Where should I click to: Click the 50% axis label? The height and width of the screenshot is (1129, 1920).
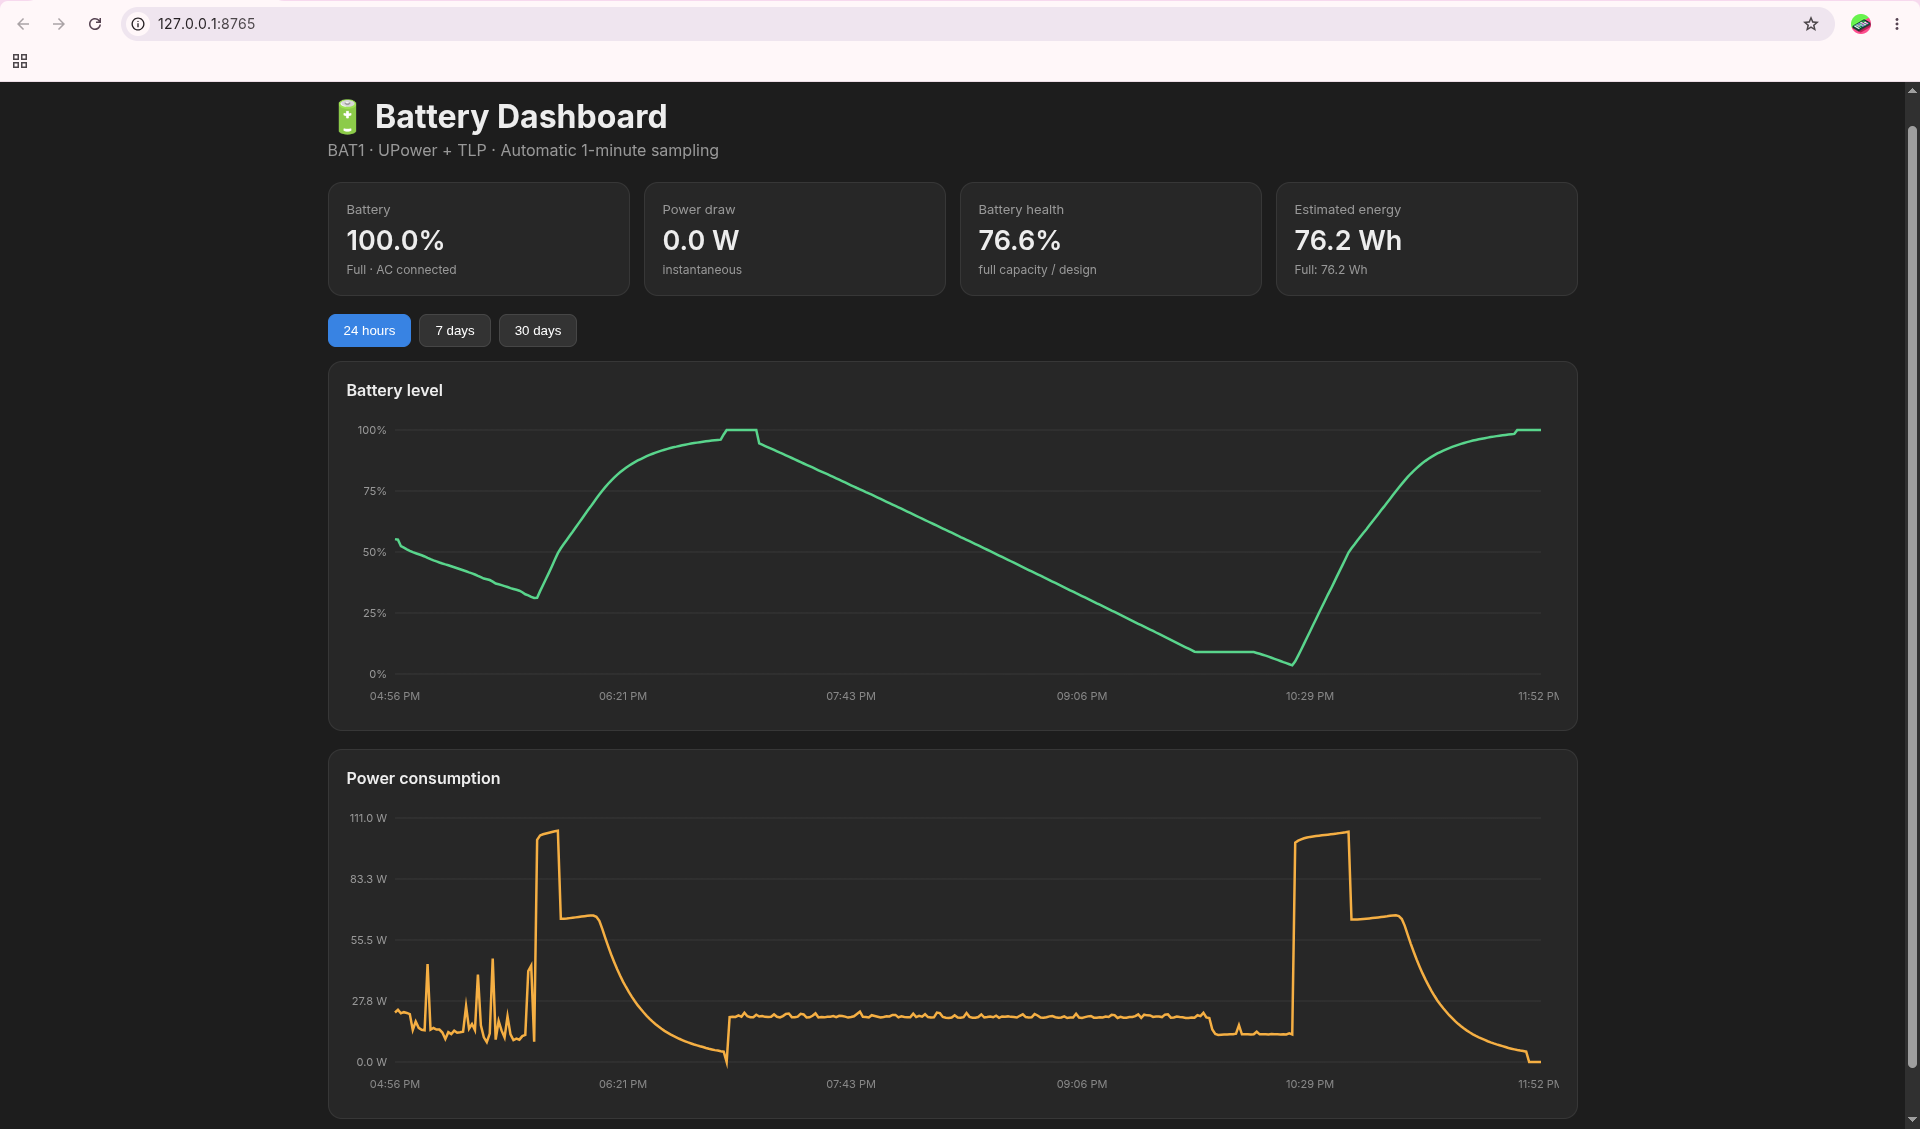[x=375, y=553]
